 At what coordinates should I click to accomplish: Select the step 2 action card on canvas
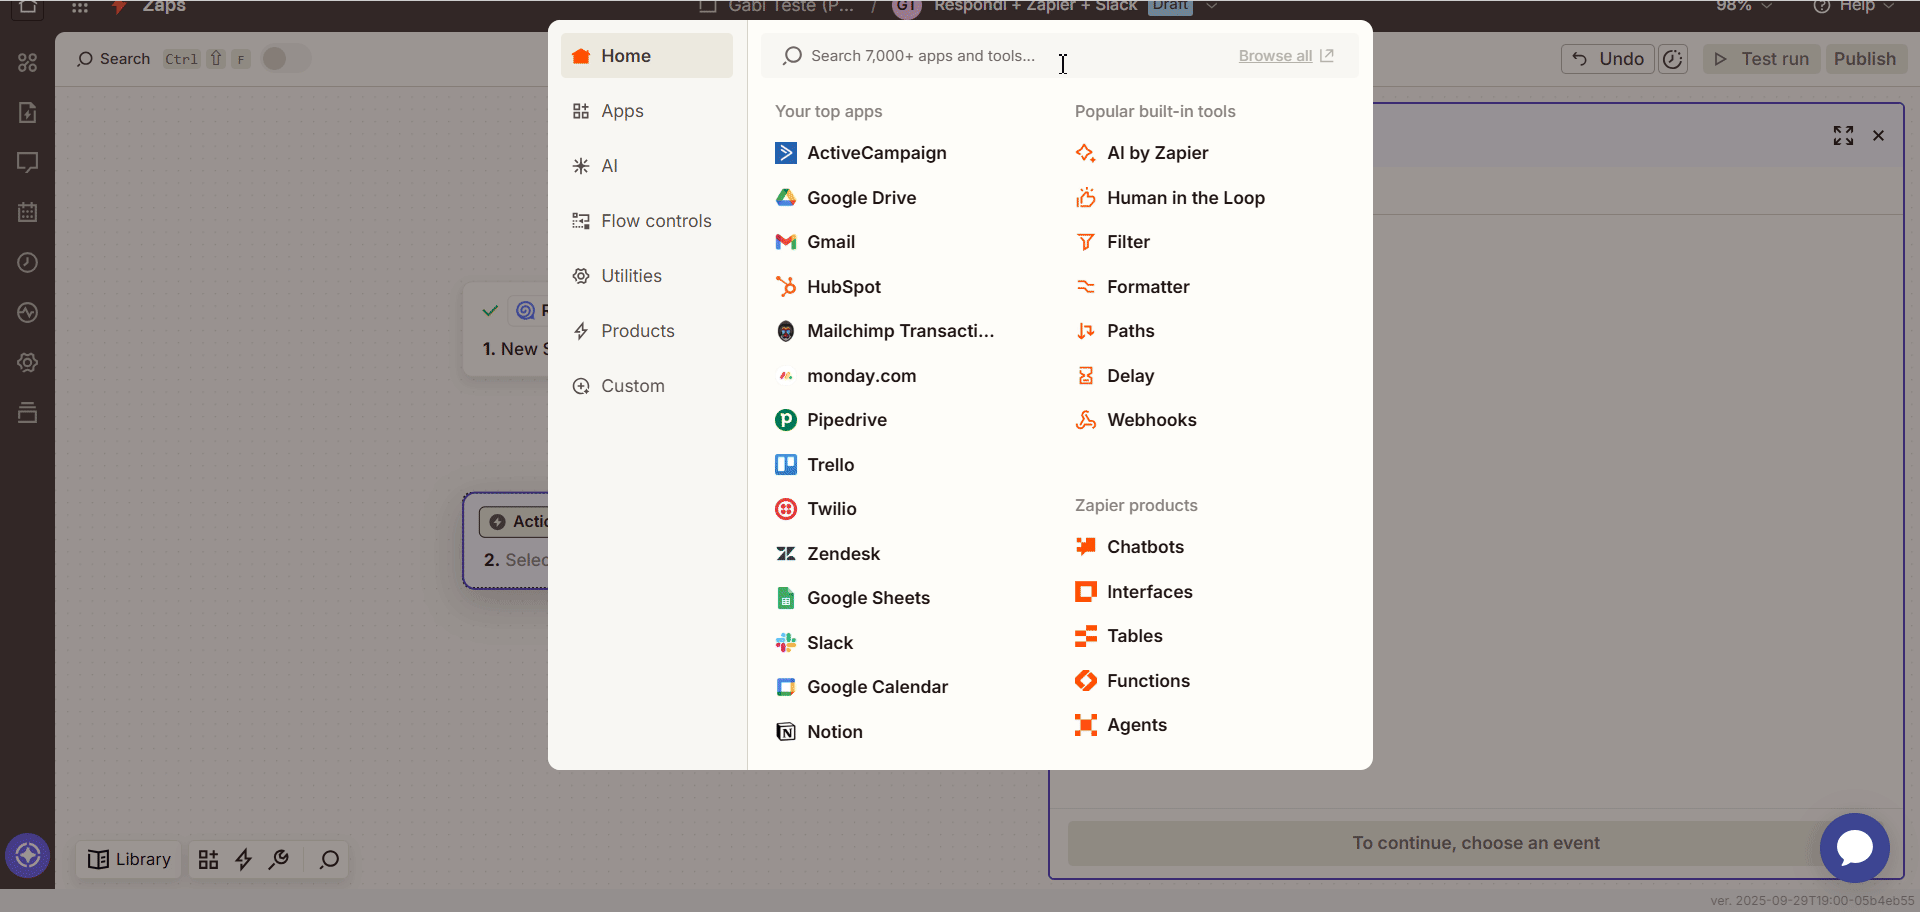point(507,541)
